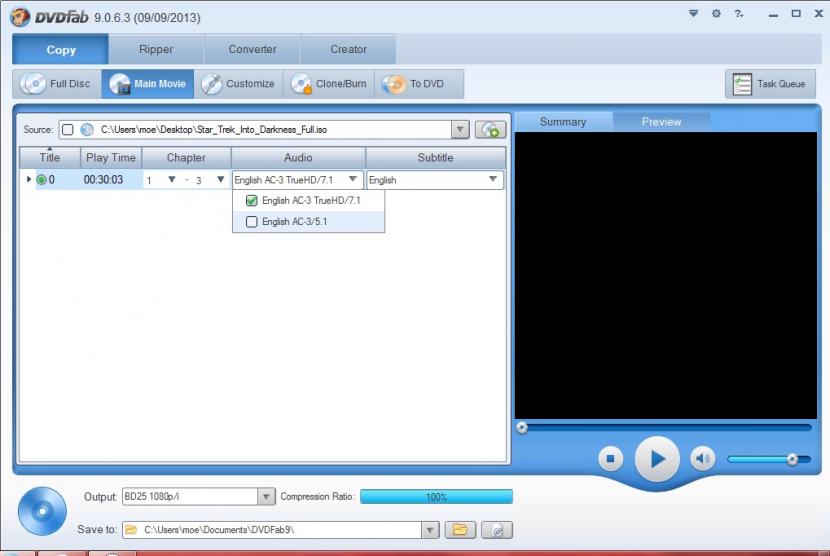Screen dimensions: 830x556
Task: Expand the Source path dropdown
Action: (x=460, y=130)
